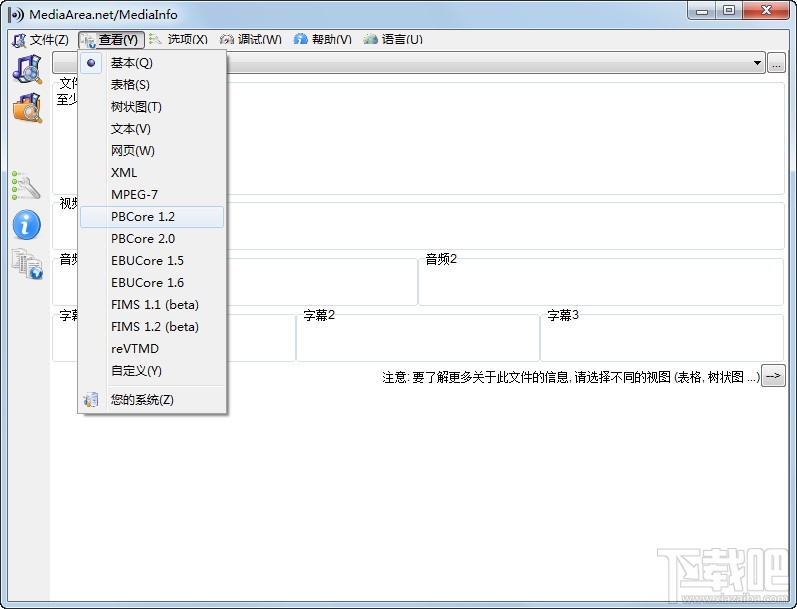Expand the file selection dropdown arrow
This screenshot has height=609, width=797.
tap(757, 63)
